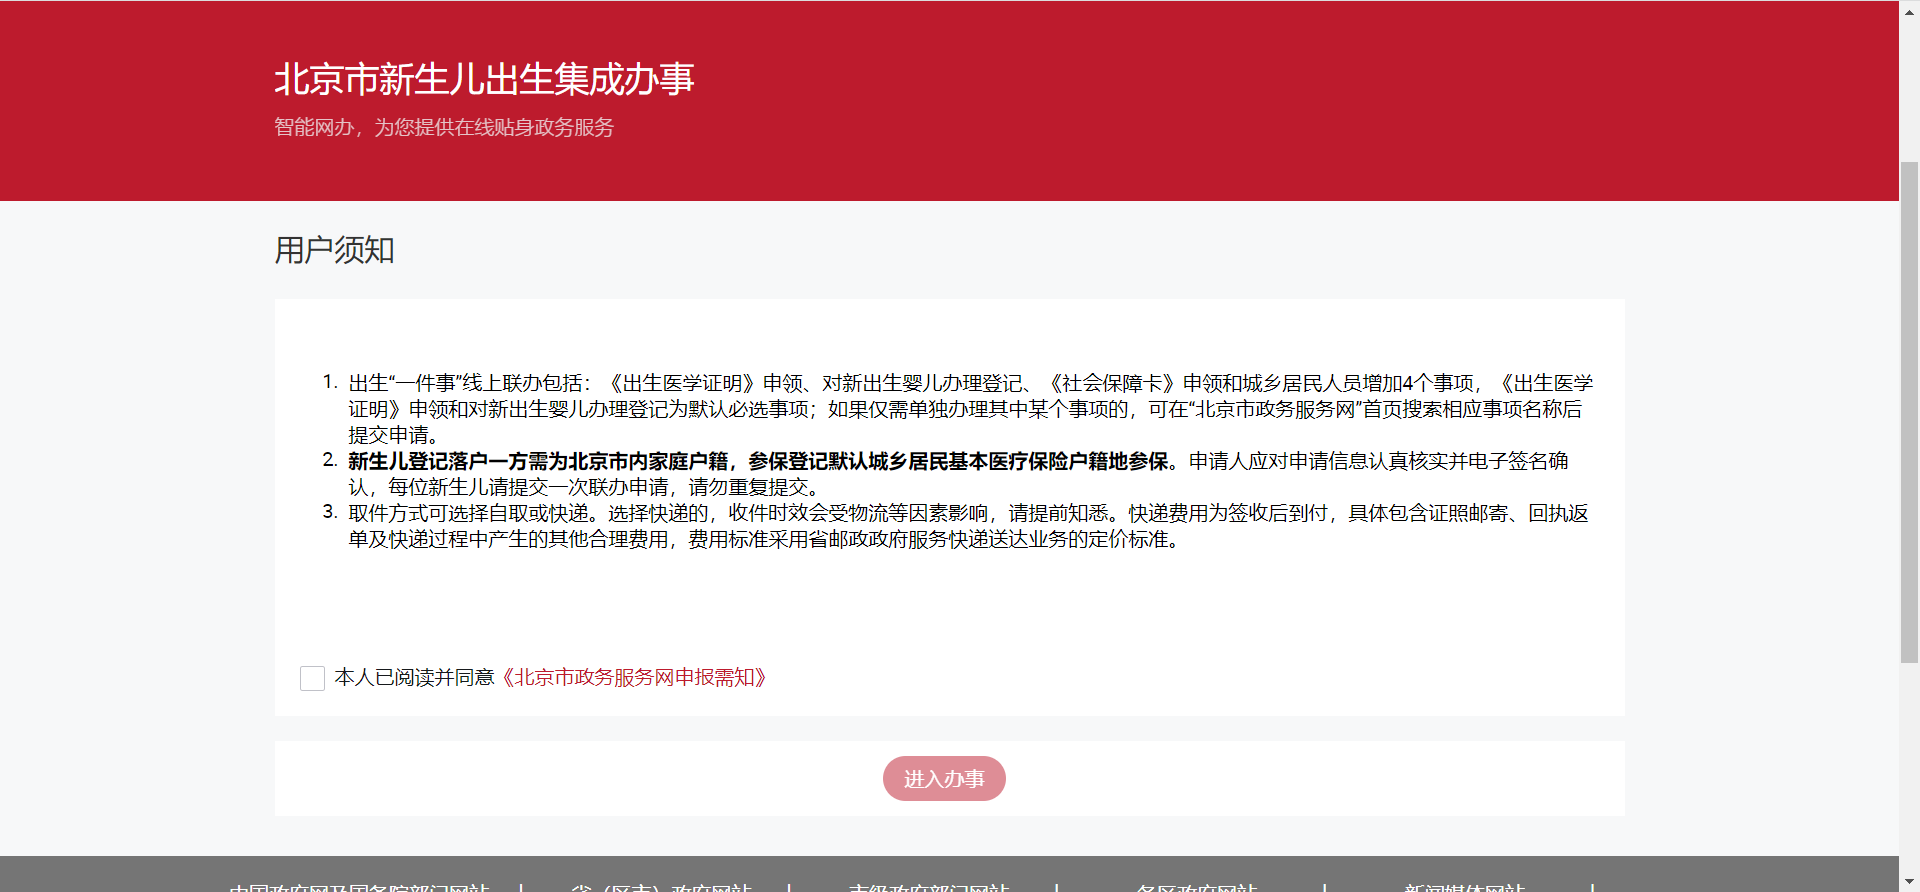
Task: Expand 市级政府部门网站 footer list
Action: (x=928, y=886)
